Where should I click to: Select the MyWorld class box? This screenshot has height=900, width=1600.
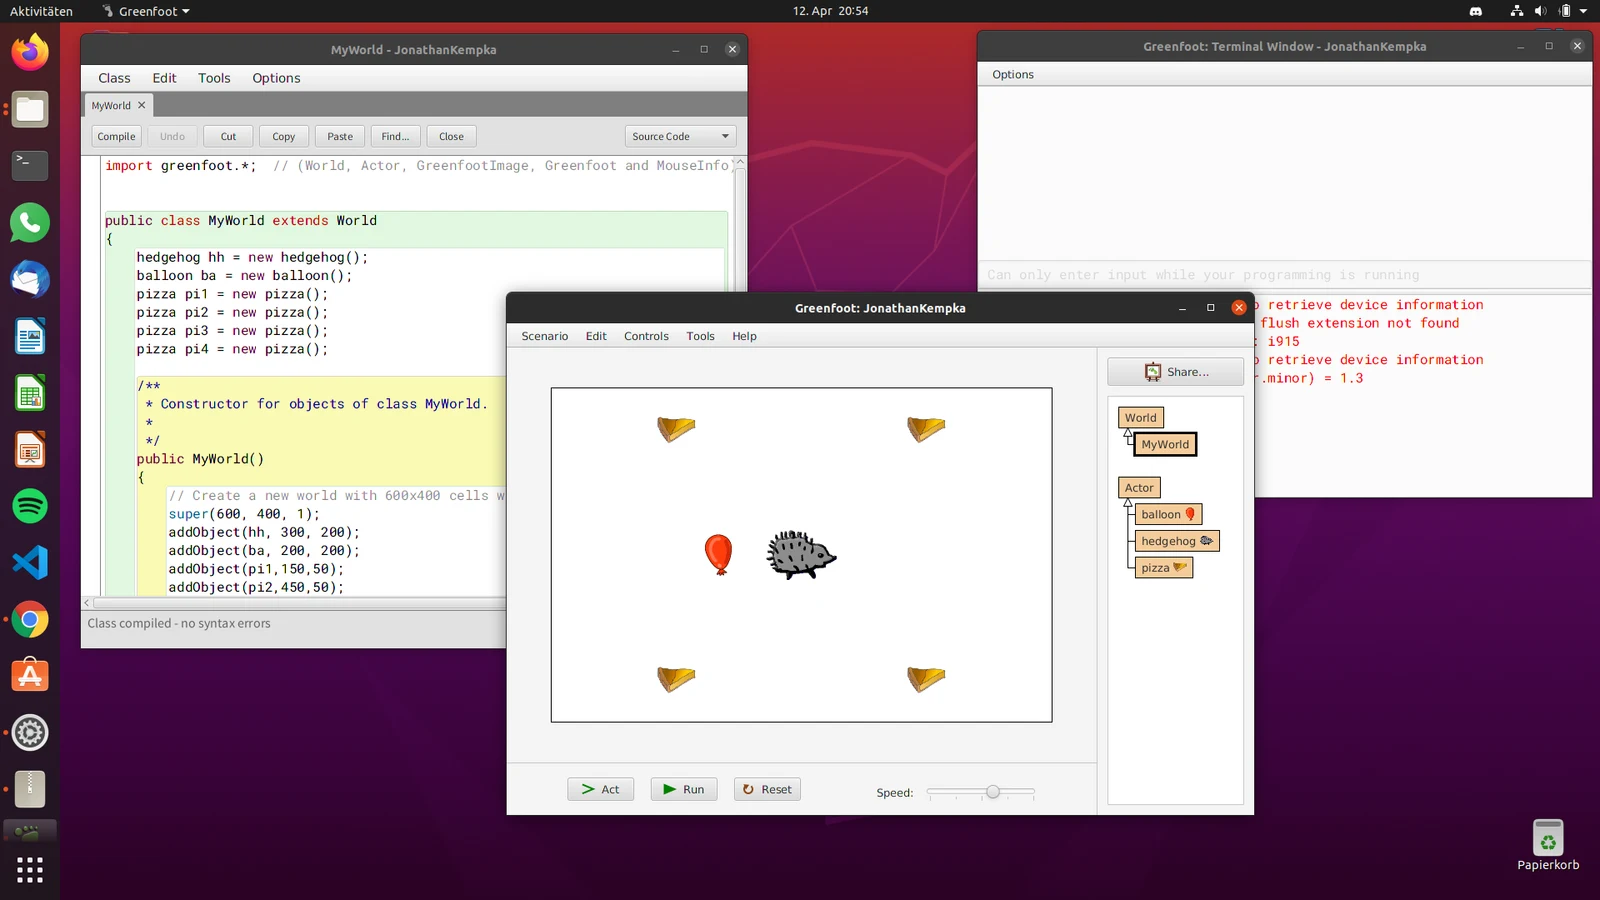[x=1165, y=444]
